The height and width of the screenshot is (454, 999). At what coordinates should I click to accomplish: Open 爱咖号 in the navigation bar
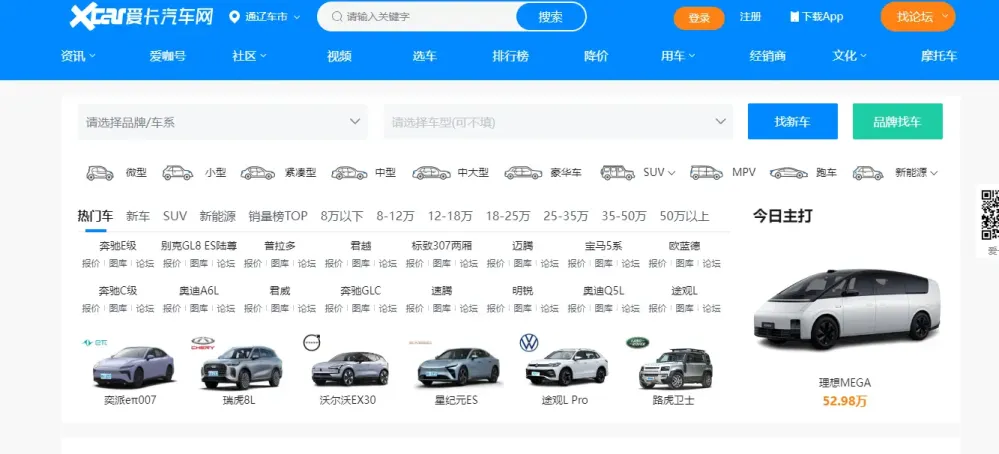[x=168, y=56]
